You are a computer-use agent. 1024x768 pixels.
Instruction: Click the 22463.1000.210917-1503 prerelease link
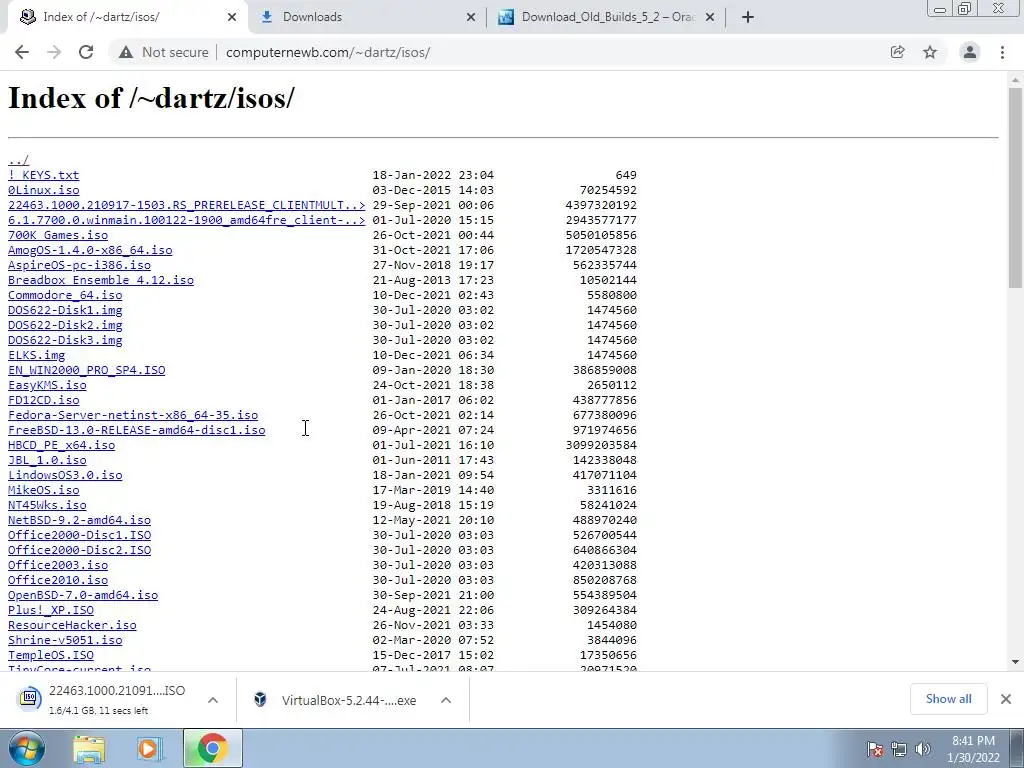point(187,205)
